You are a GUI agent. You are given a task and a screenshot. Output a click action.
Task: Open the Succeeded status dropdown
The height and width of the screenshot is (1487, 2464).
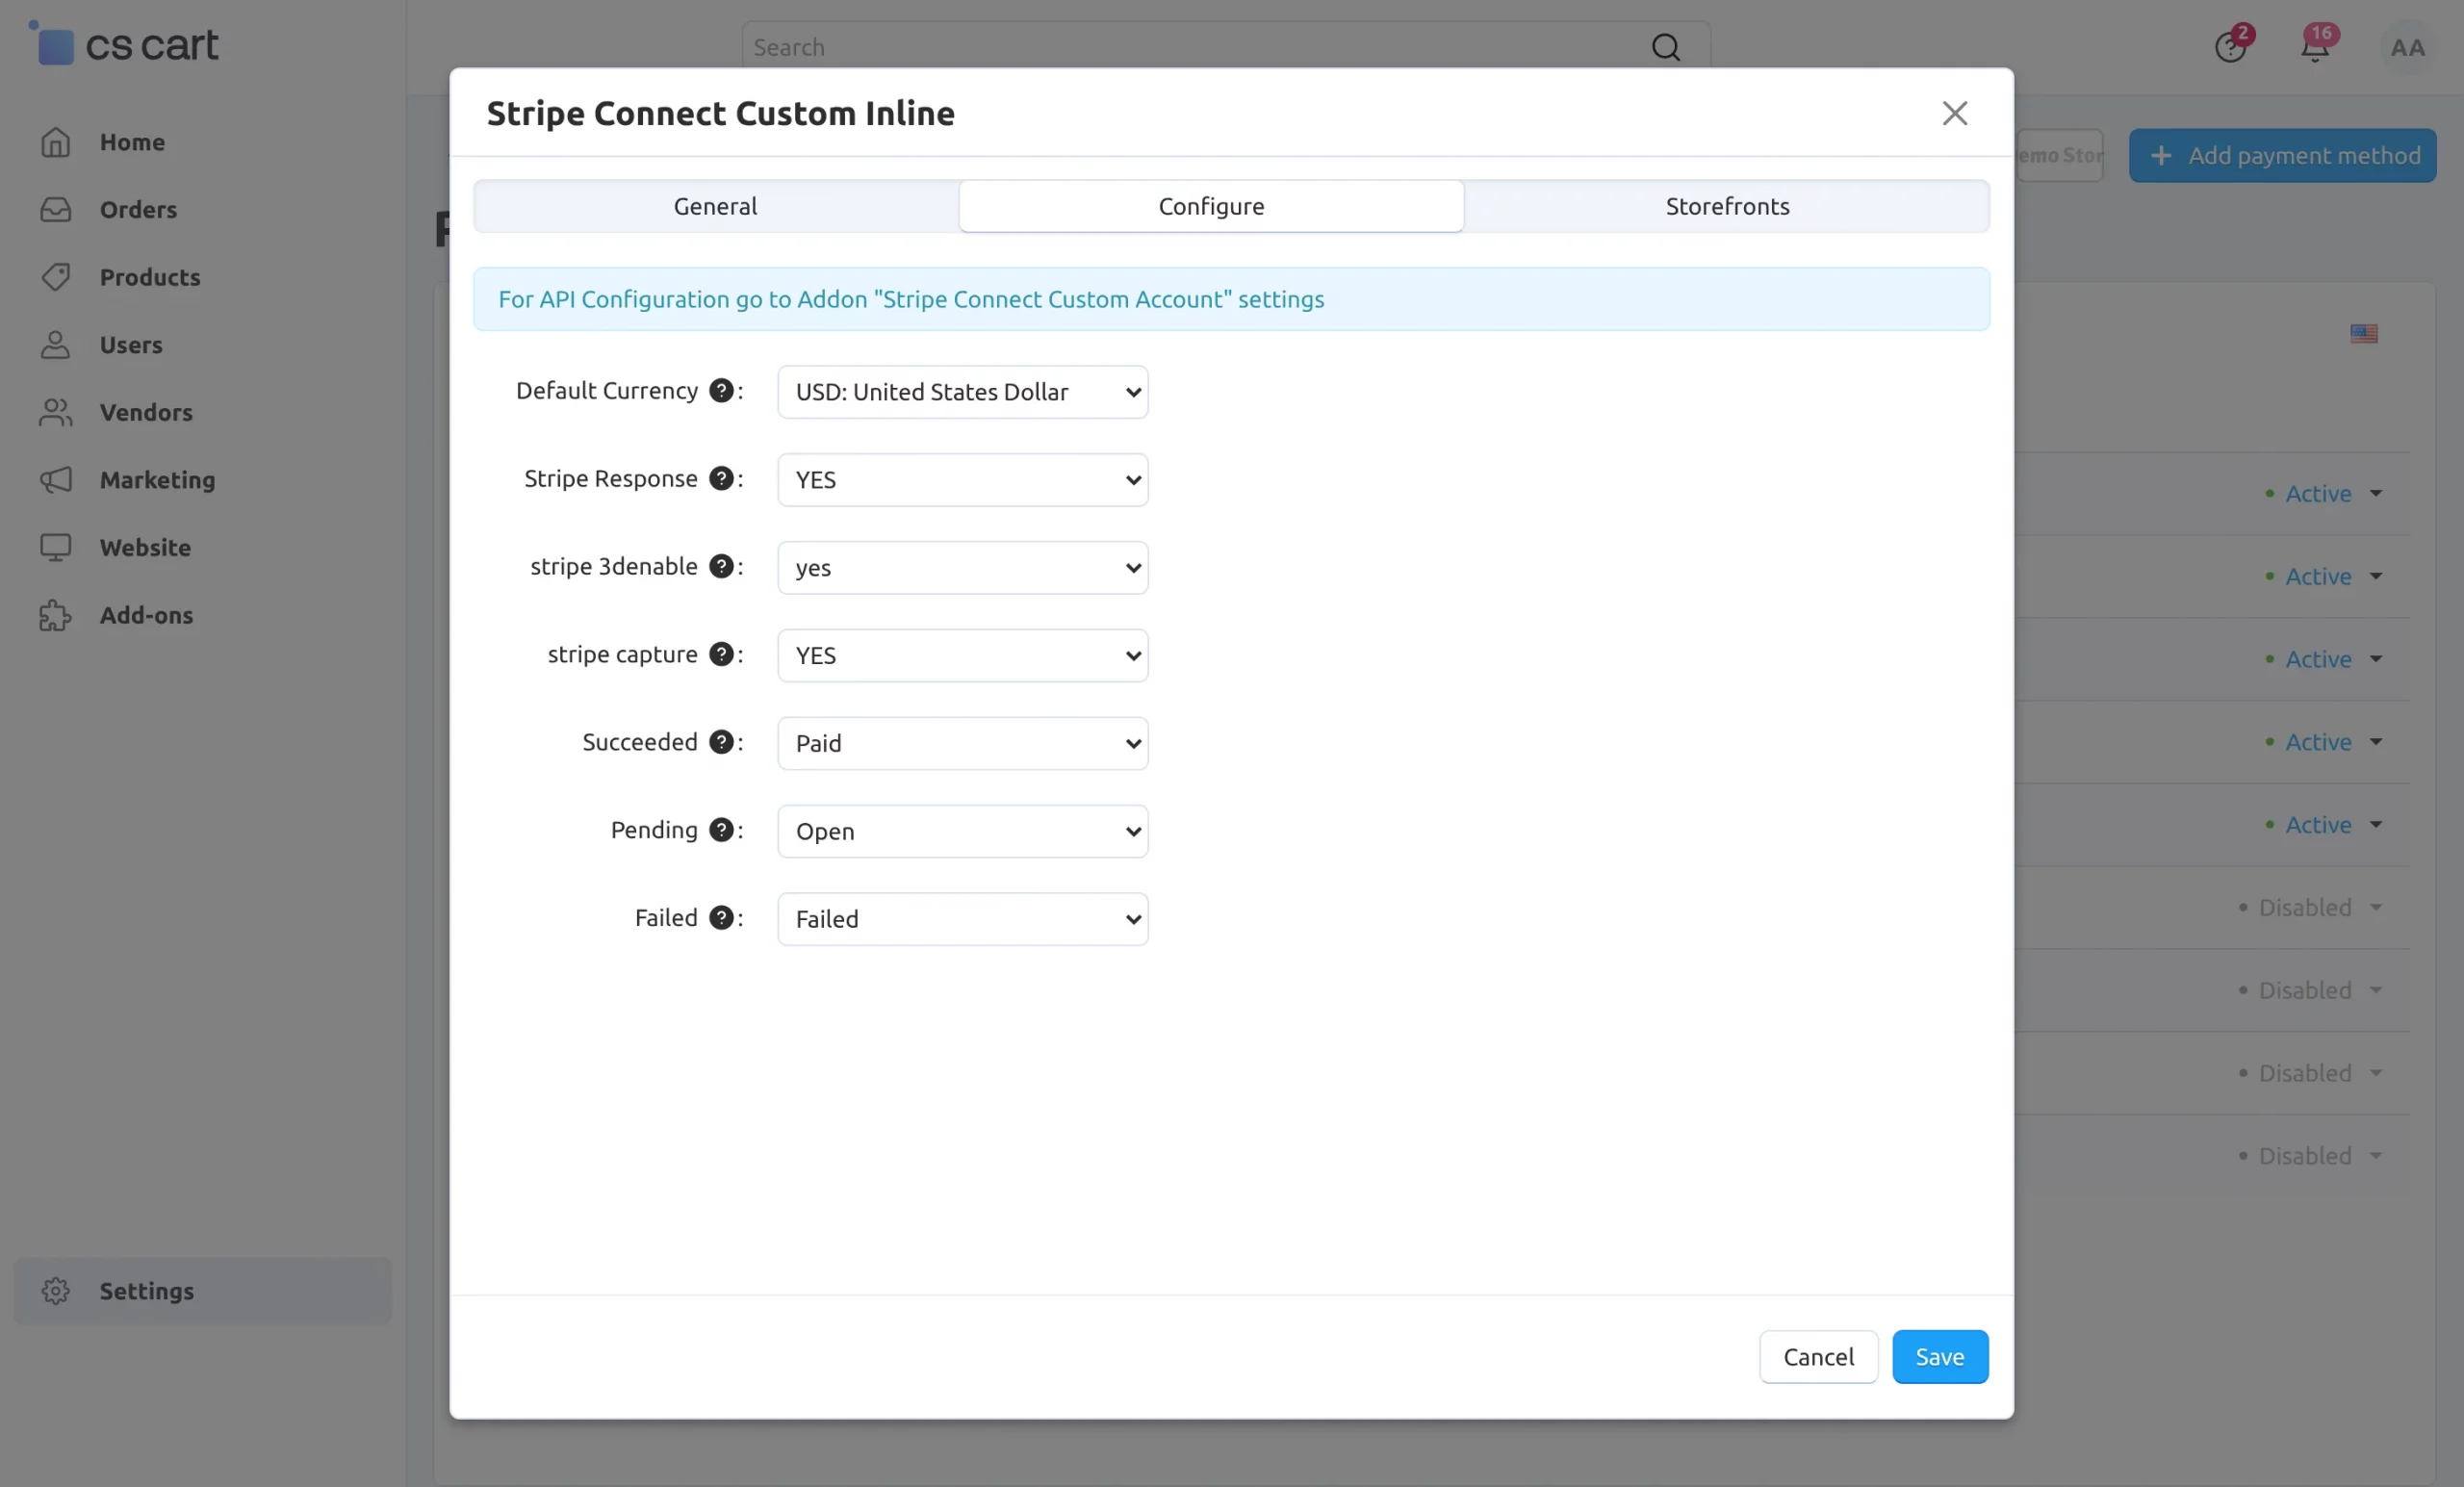click(963, 744)
